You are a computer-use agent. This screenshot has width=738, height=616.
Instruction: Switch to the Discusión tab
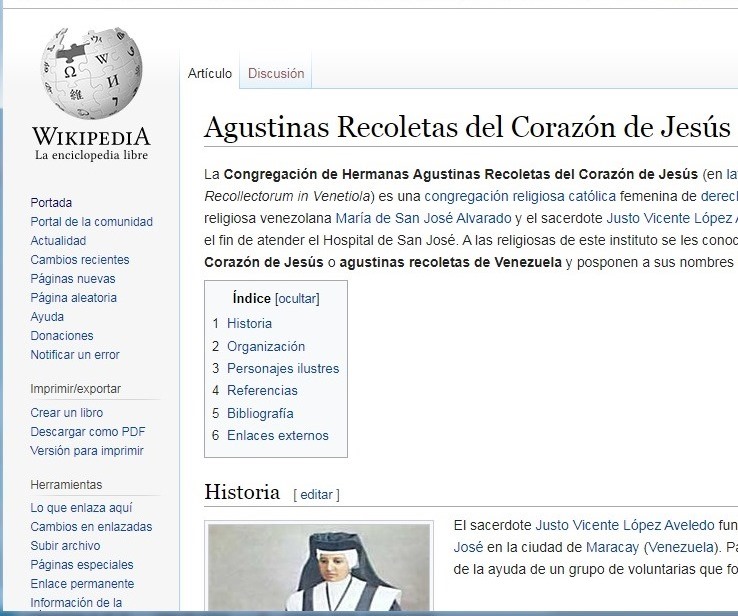276,73
